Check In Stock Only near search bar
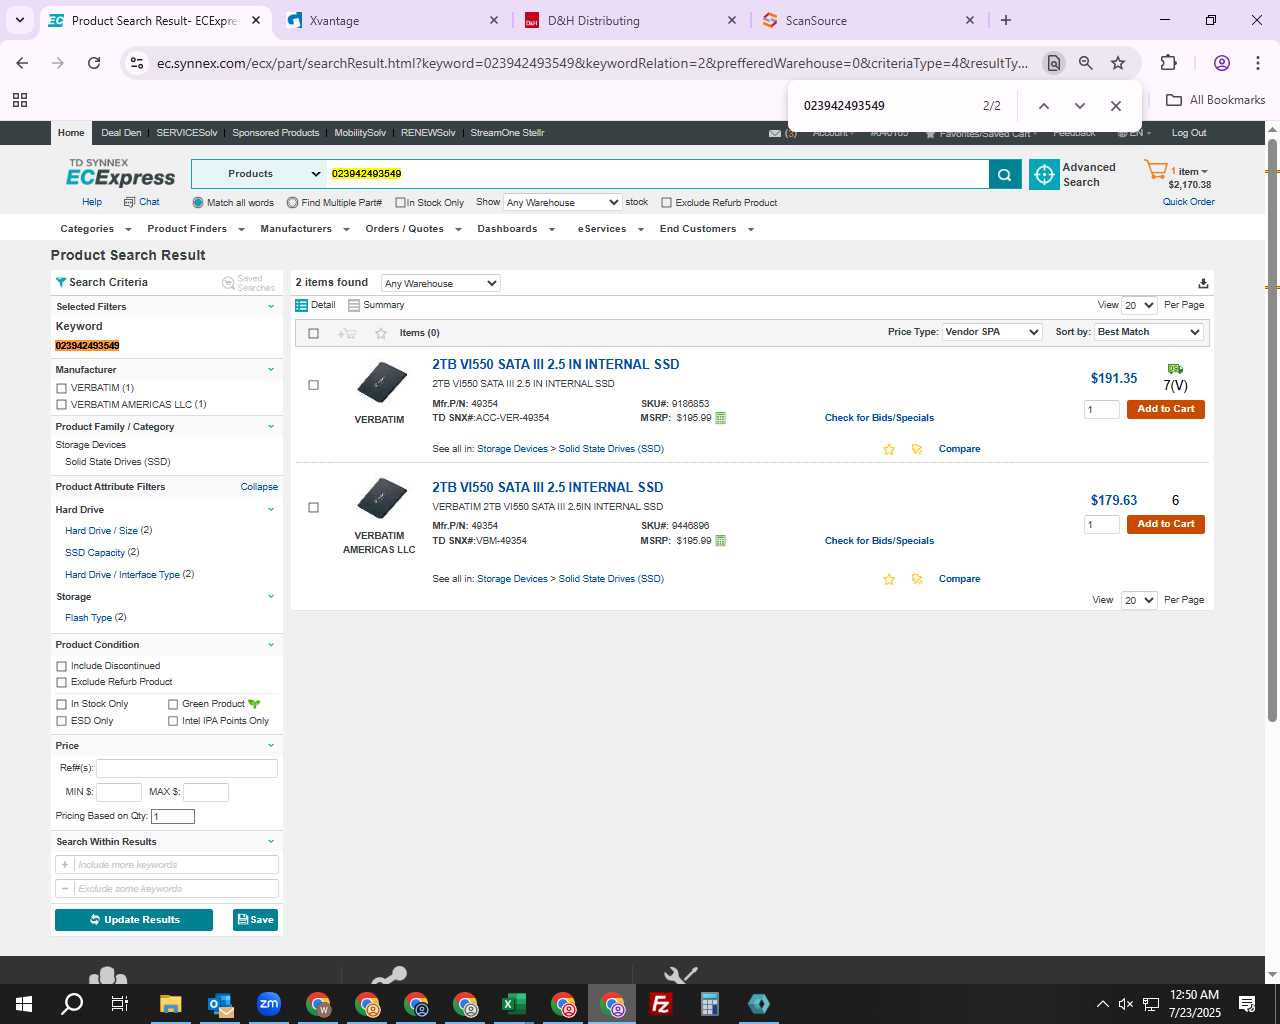Screen dimensions: 1280x1024 (400, 203)
